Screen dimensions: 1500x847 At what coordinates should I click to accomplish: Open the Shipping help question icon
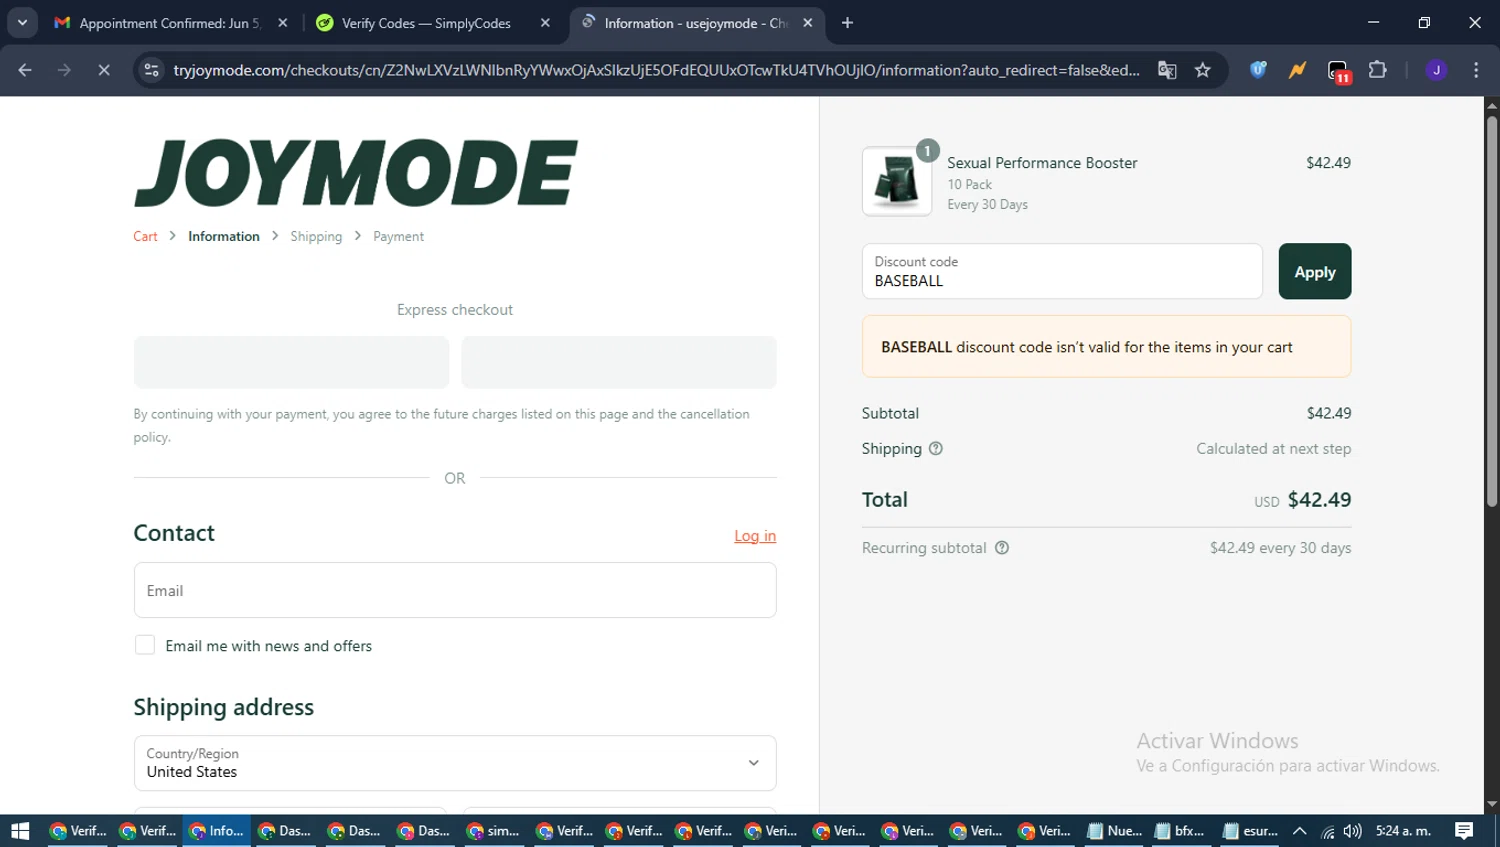click(x=936, y=449)
